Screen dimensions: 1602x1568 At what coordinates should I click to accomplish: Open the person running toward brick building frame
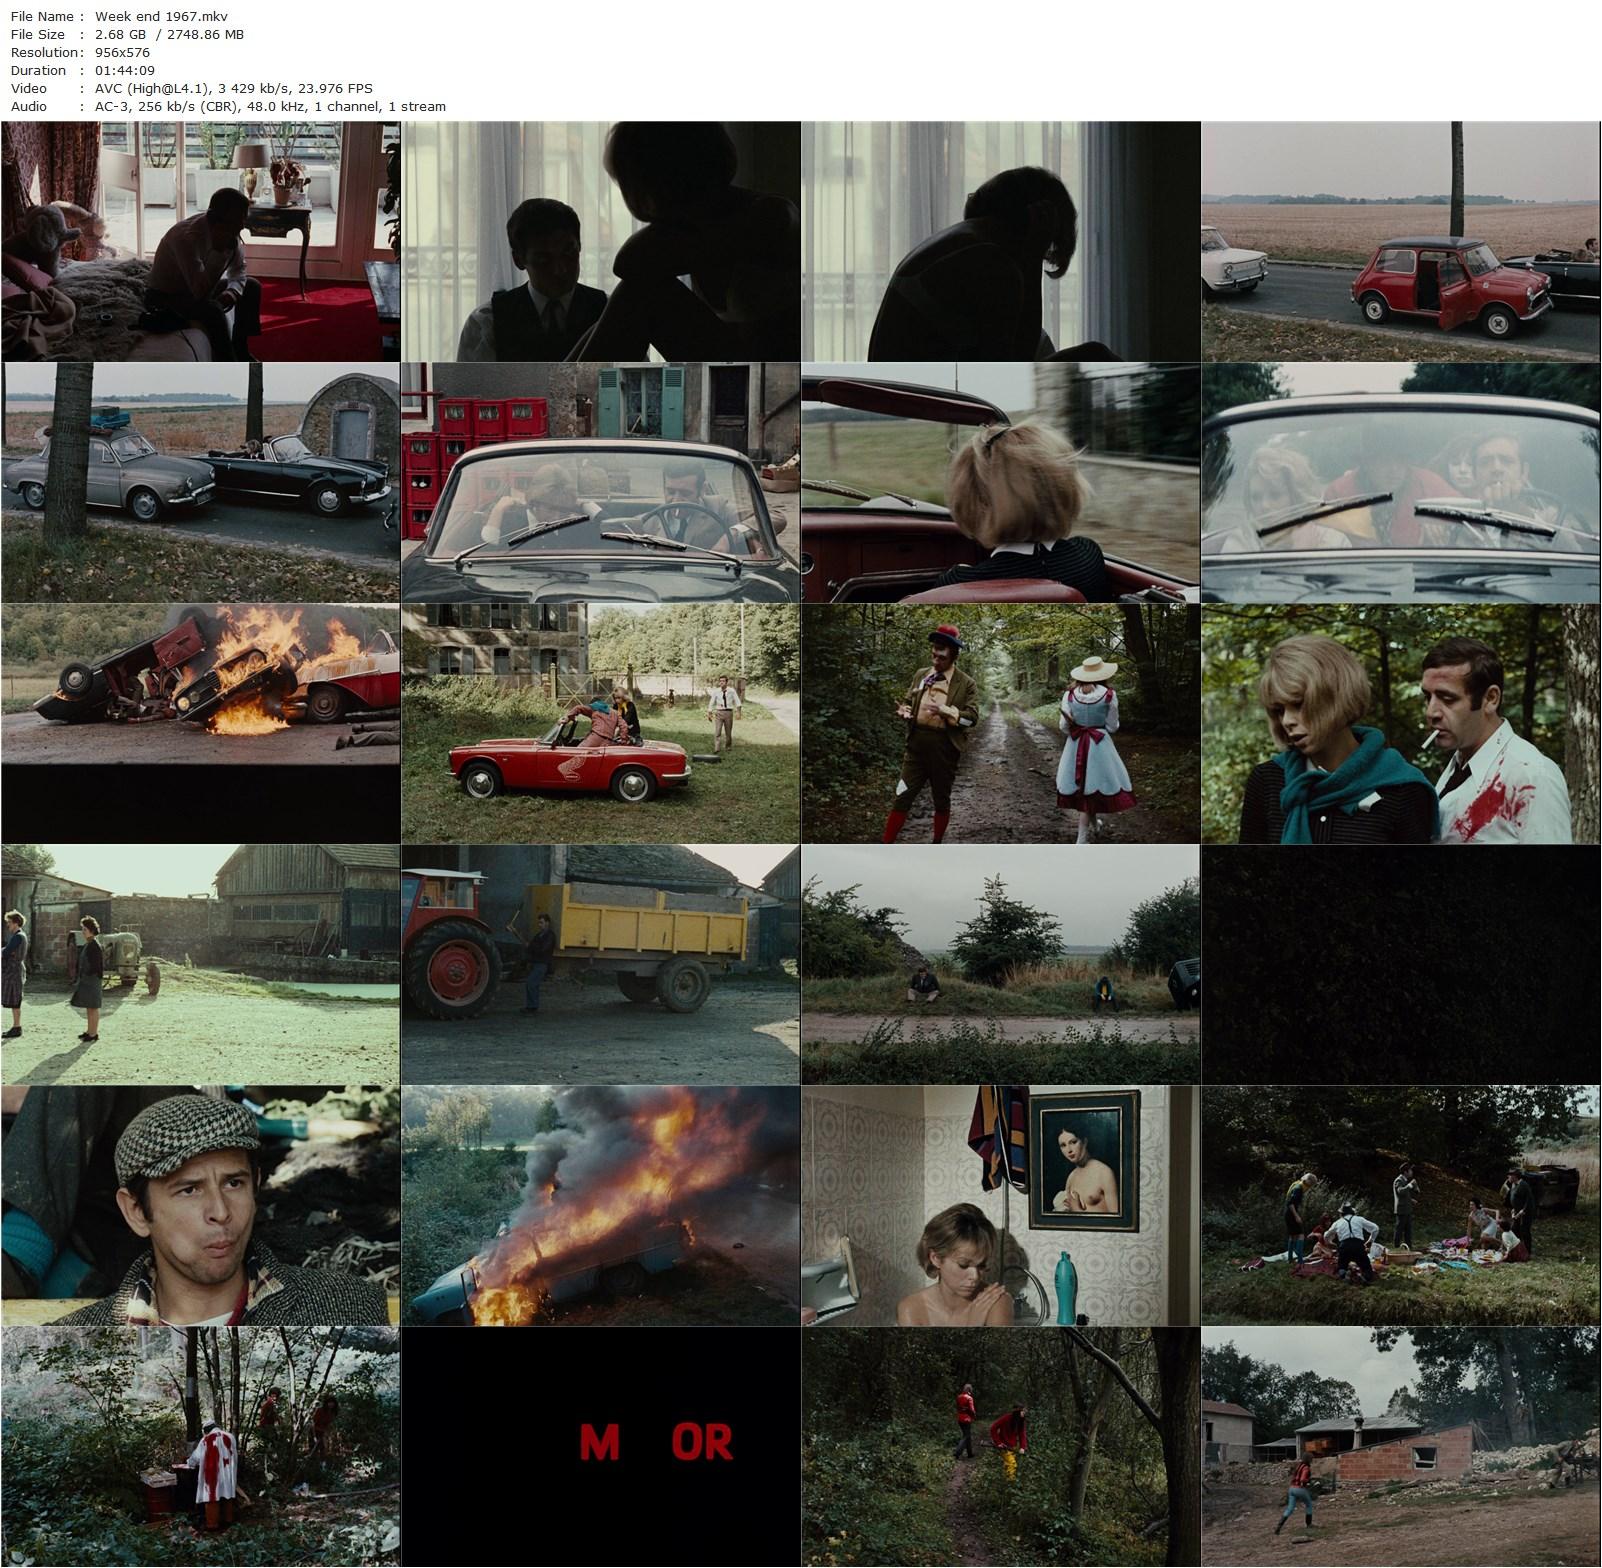pyautogui.click(x=1400, y=1447)
